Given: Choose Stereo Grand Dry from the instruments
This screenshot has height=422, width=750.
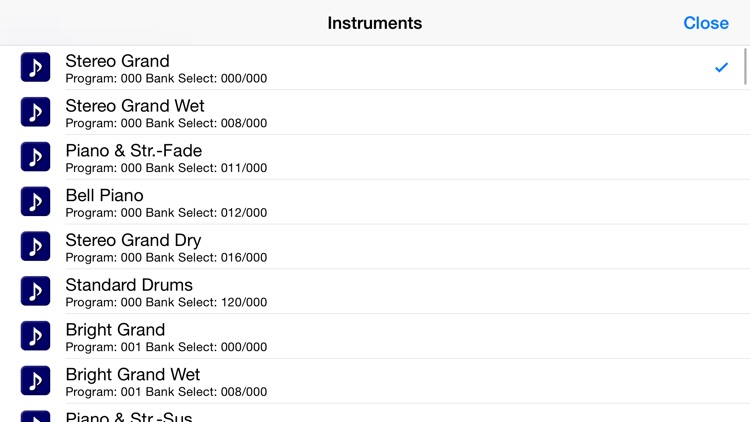Looking at the screenshot, I should [x=133, y=240].
